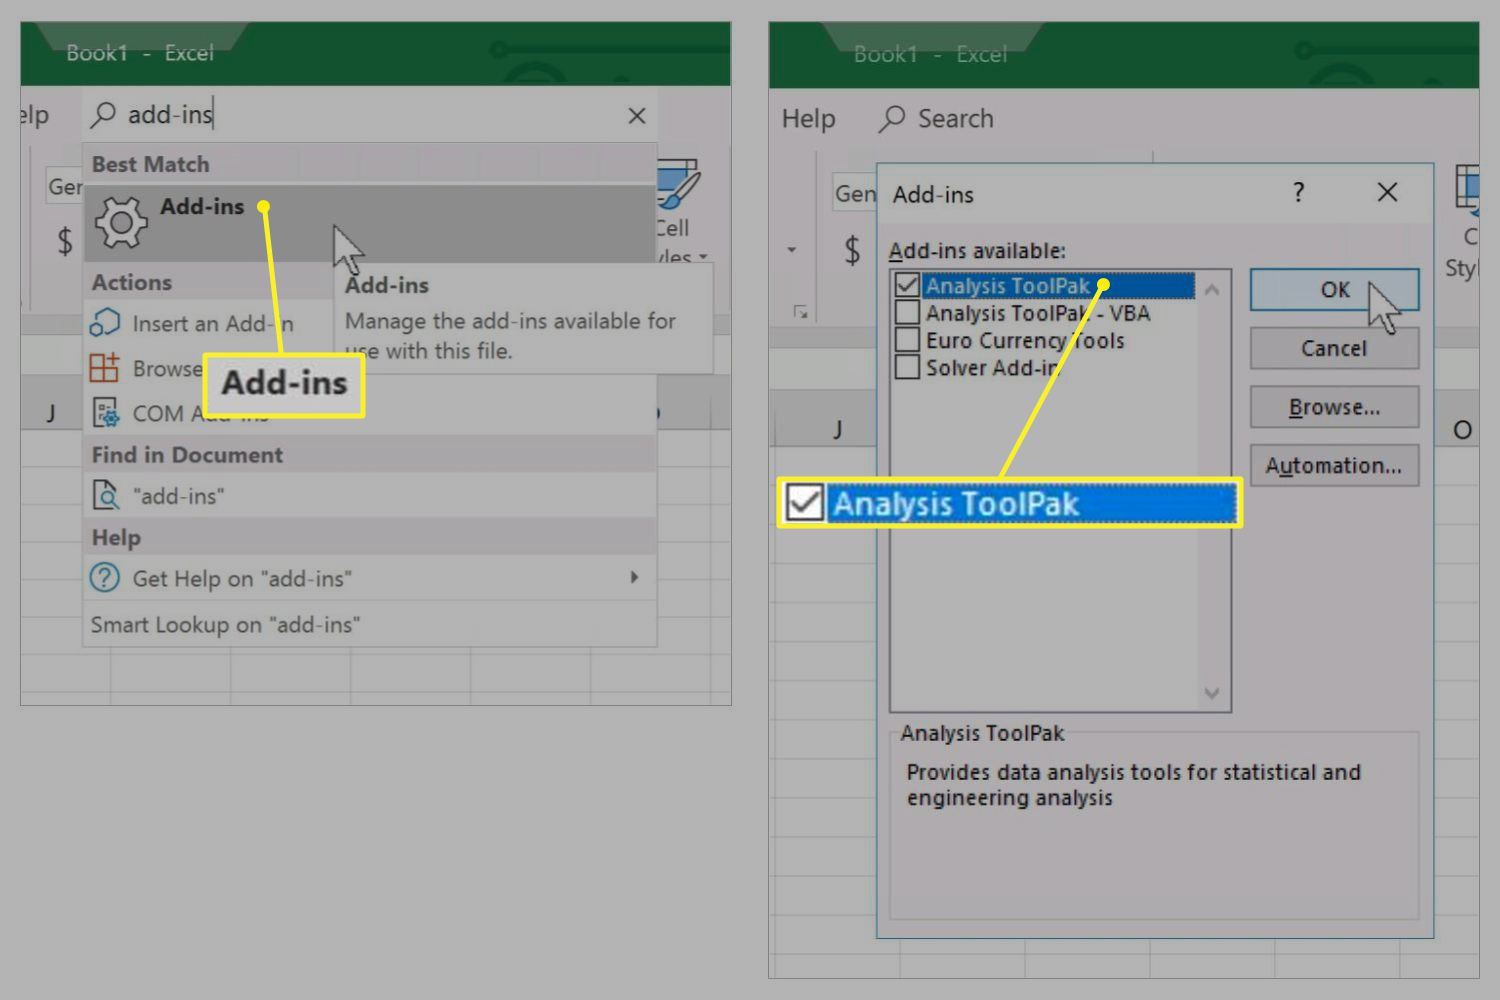Choose Smart Lookup on "add-ins"

(370, 624)
